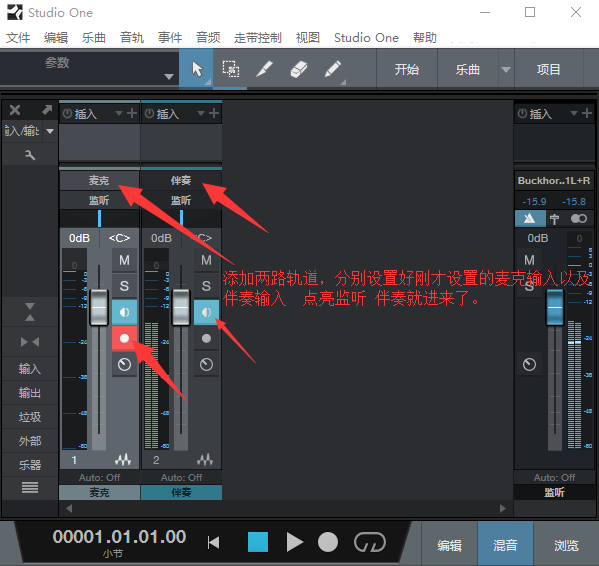Screen dimensions: 599x566
Task: Add insert effect on 麦克 channel
Action: [x=132, y=113]
